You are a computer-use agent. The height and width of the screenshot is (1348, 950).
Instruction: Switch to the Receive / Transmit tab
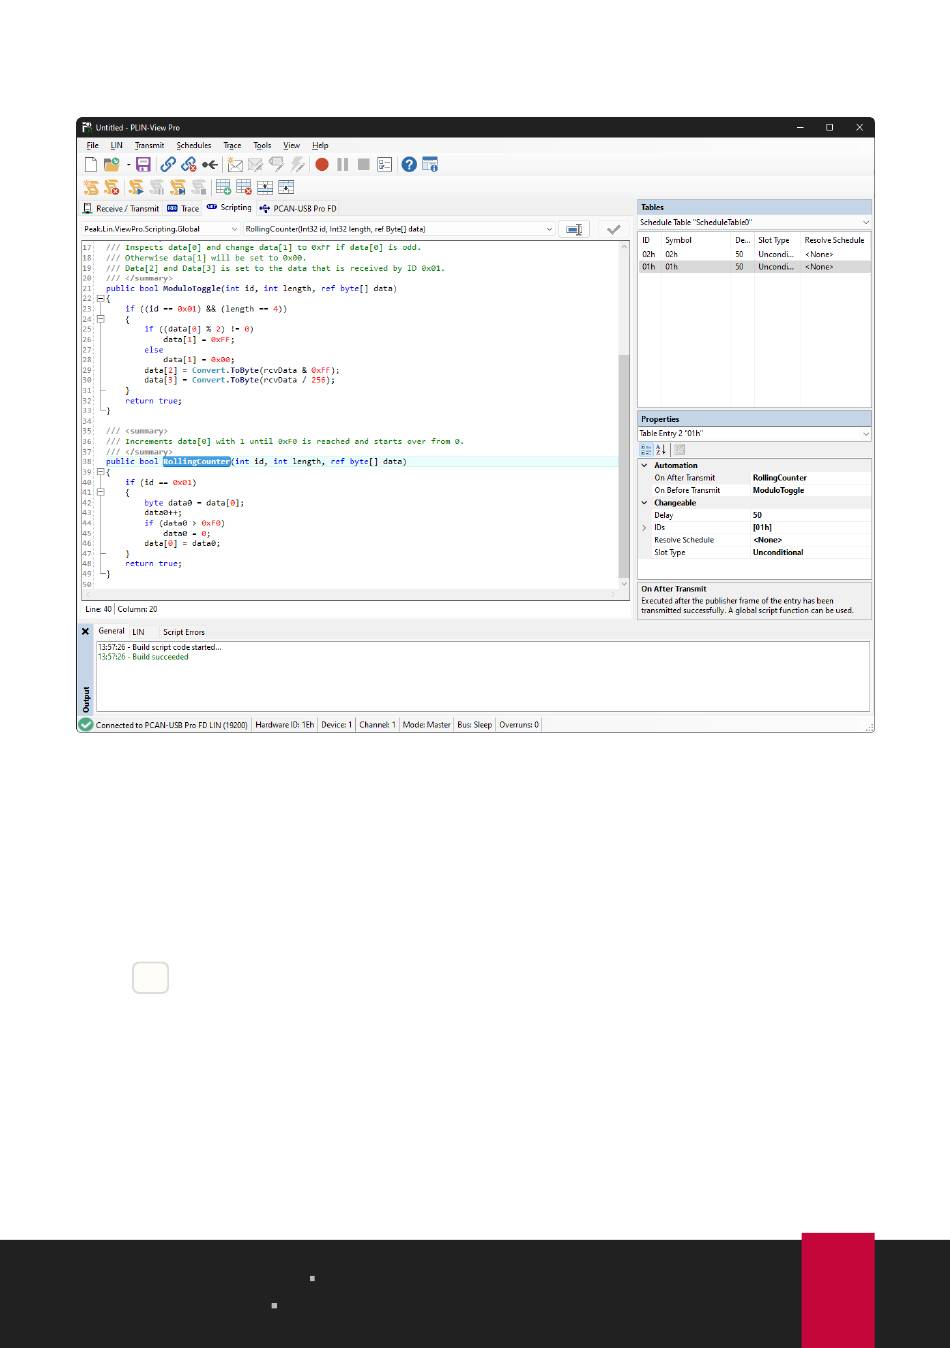(x=121, y=208)
